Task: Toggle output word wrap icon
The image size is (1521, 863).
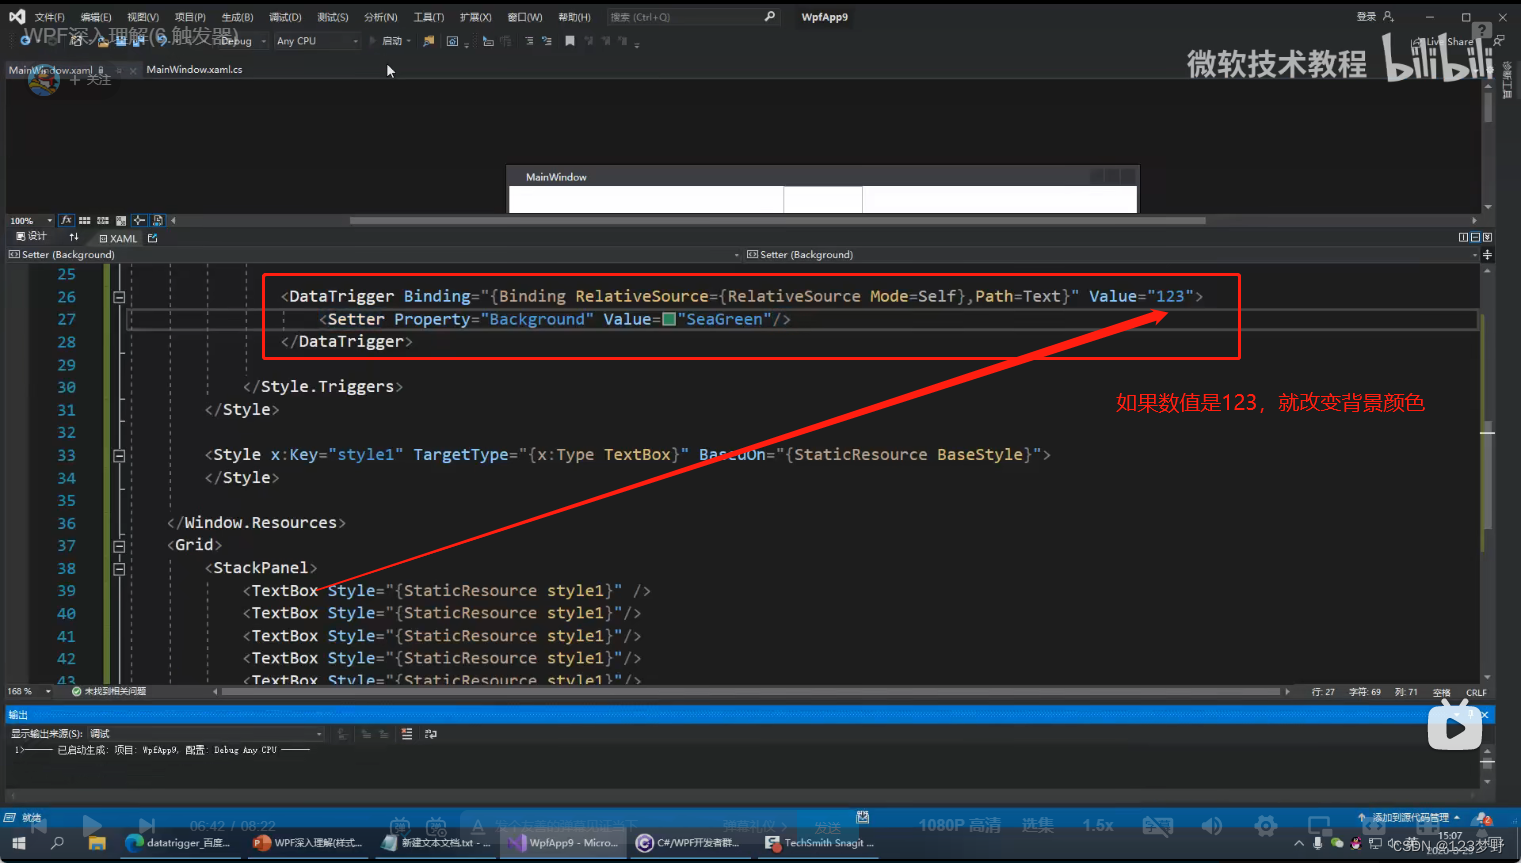Action: tap(431, 734)
